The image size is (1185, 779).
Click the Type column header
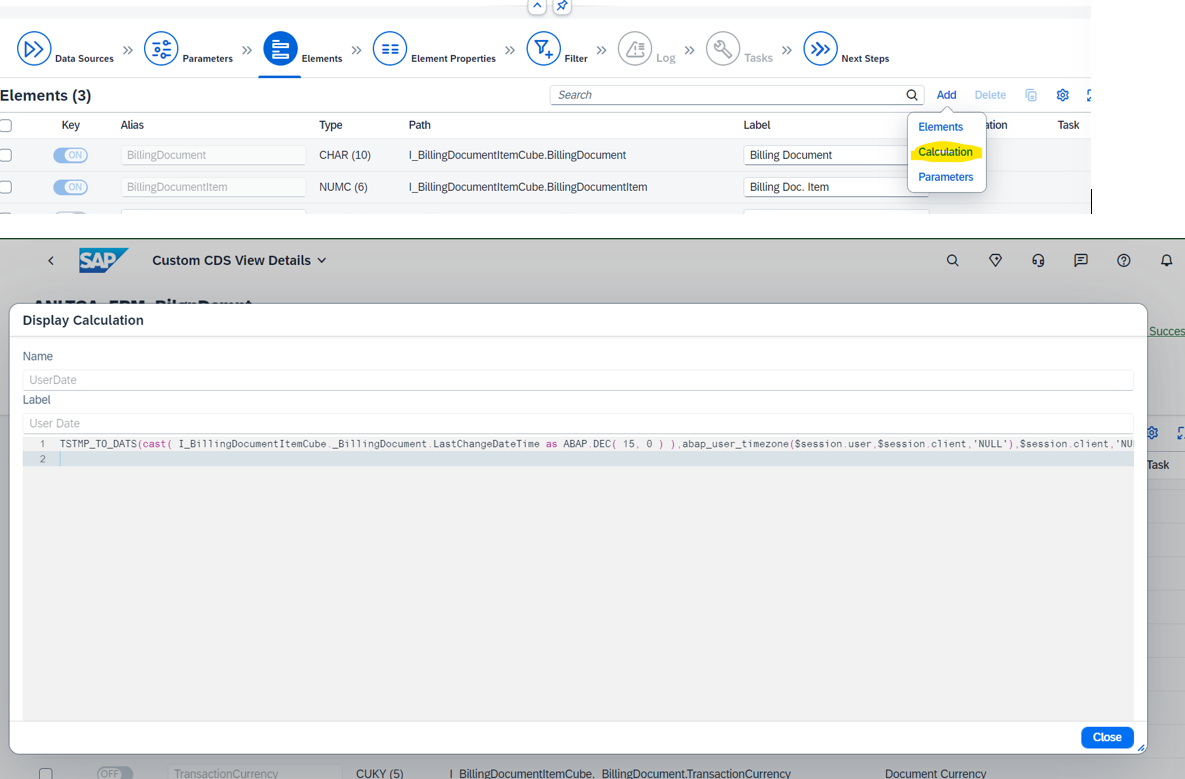330,125
